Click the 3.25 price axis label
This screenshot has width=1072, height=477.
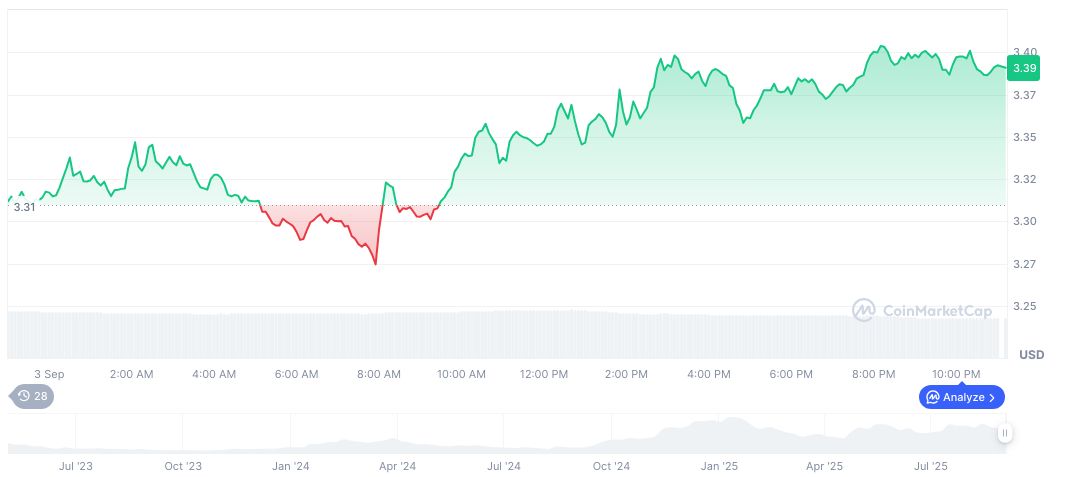tap(1024, 306)
